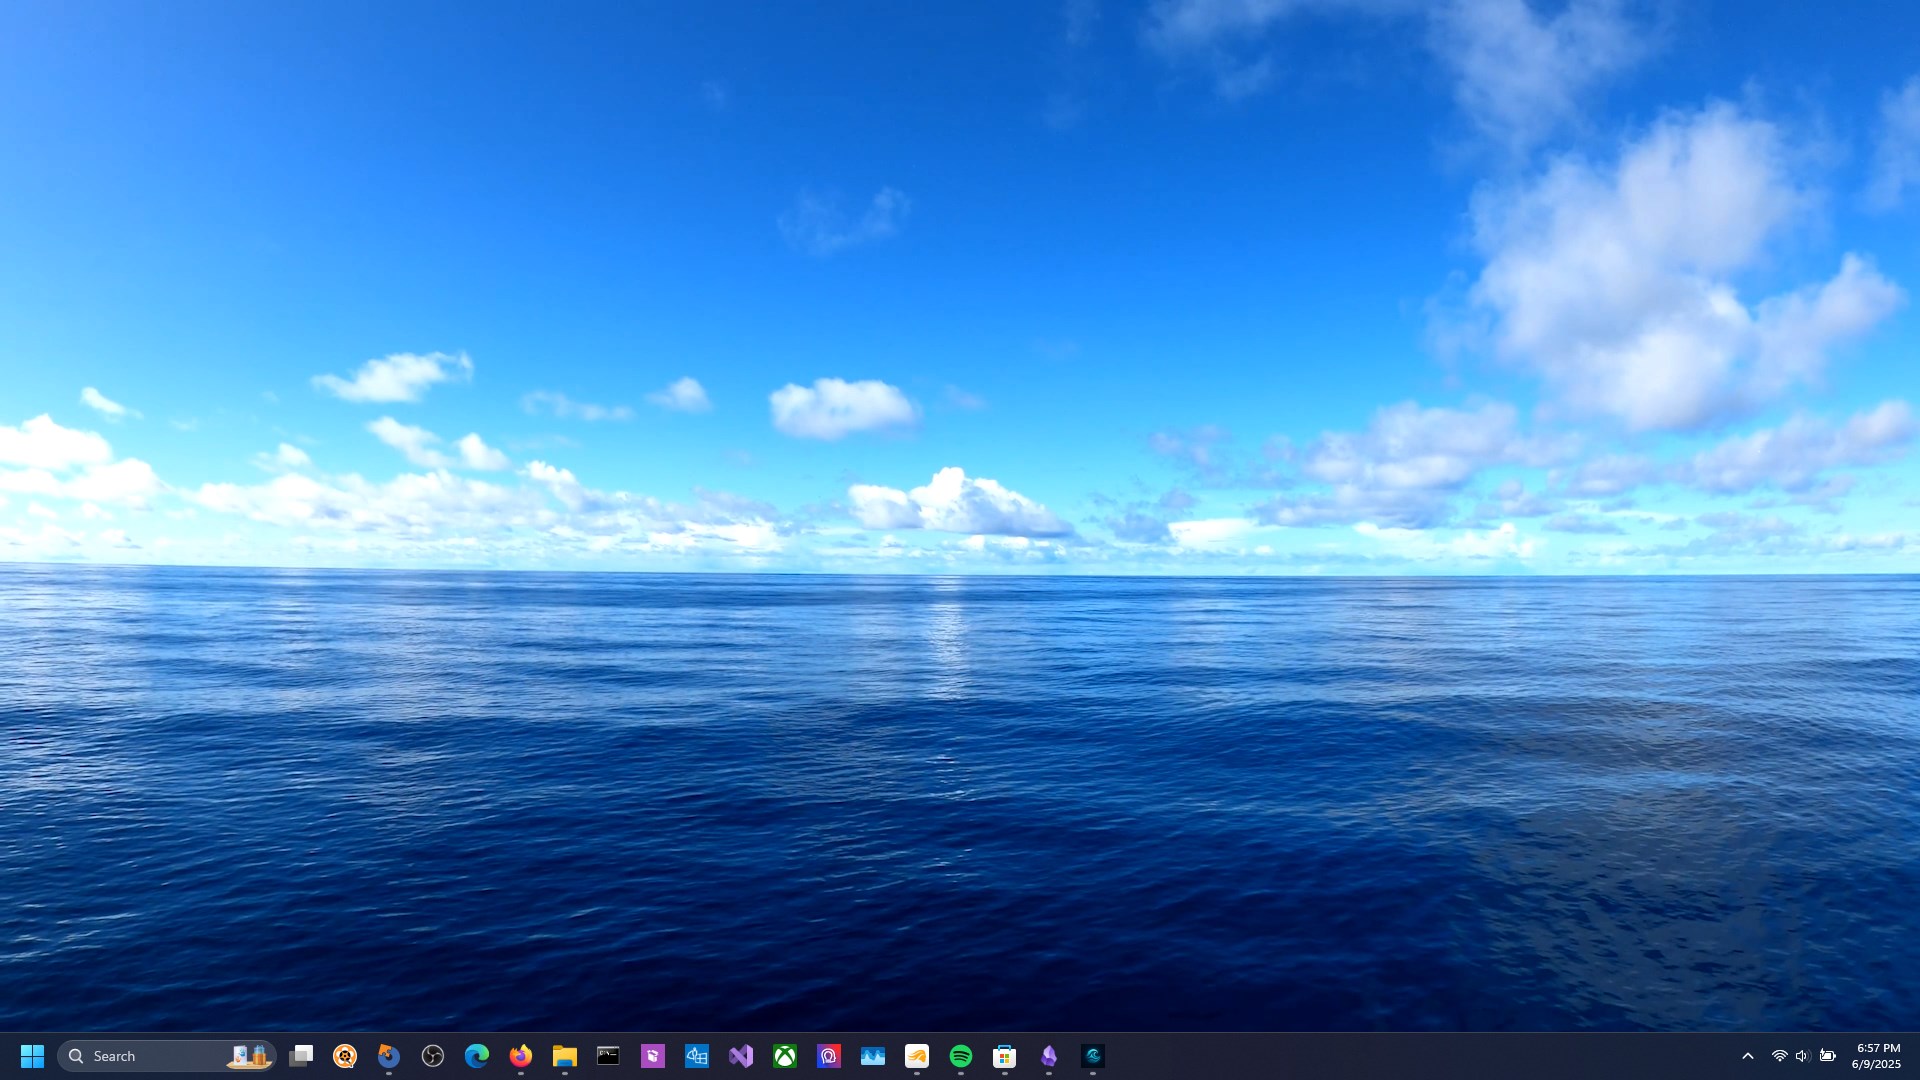Open the Start menu
This screenshot has height=1080, width=1920.
tap(33, 1056)
